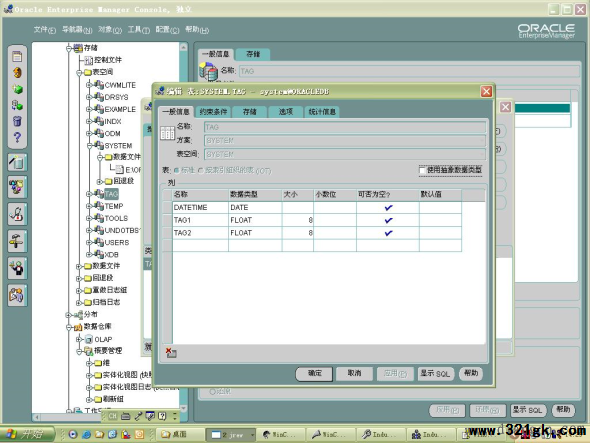This screenshot has width=590, height=443.
Task: Toggle nullable checkmark for TAG2 column
Action: pos(388,233)
